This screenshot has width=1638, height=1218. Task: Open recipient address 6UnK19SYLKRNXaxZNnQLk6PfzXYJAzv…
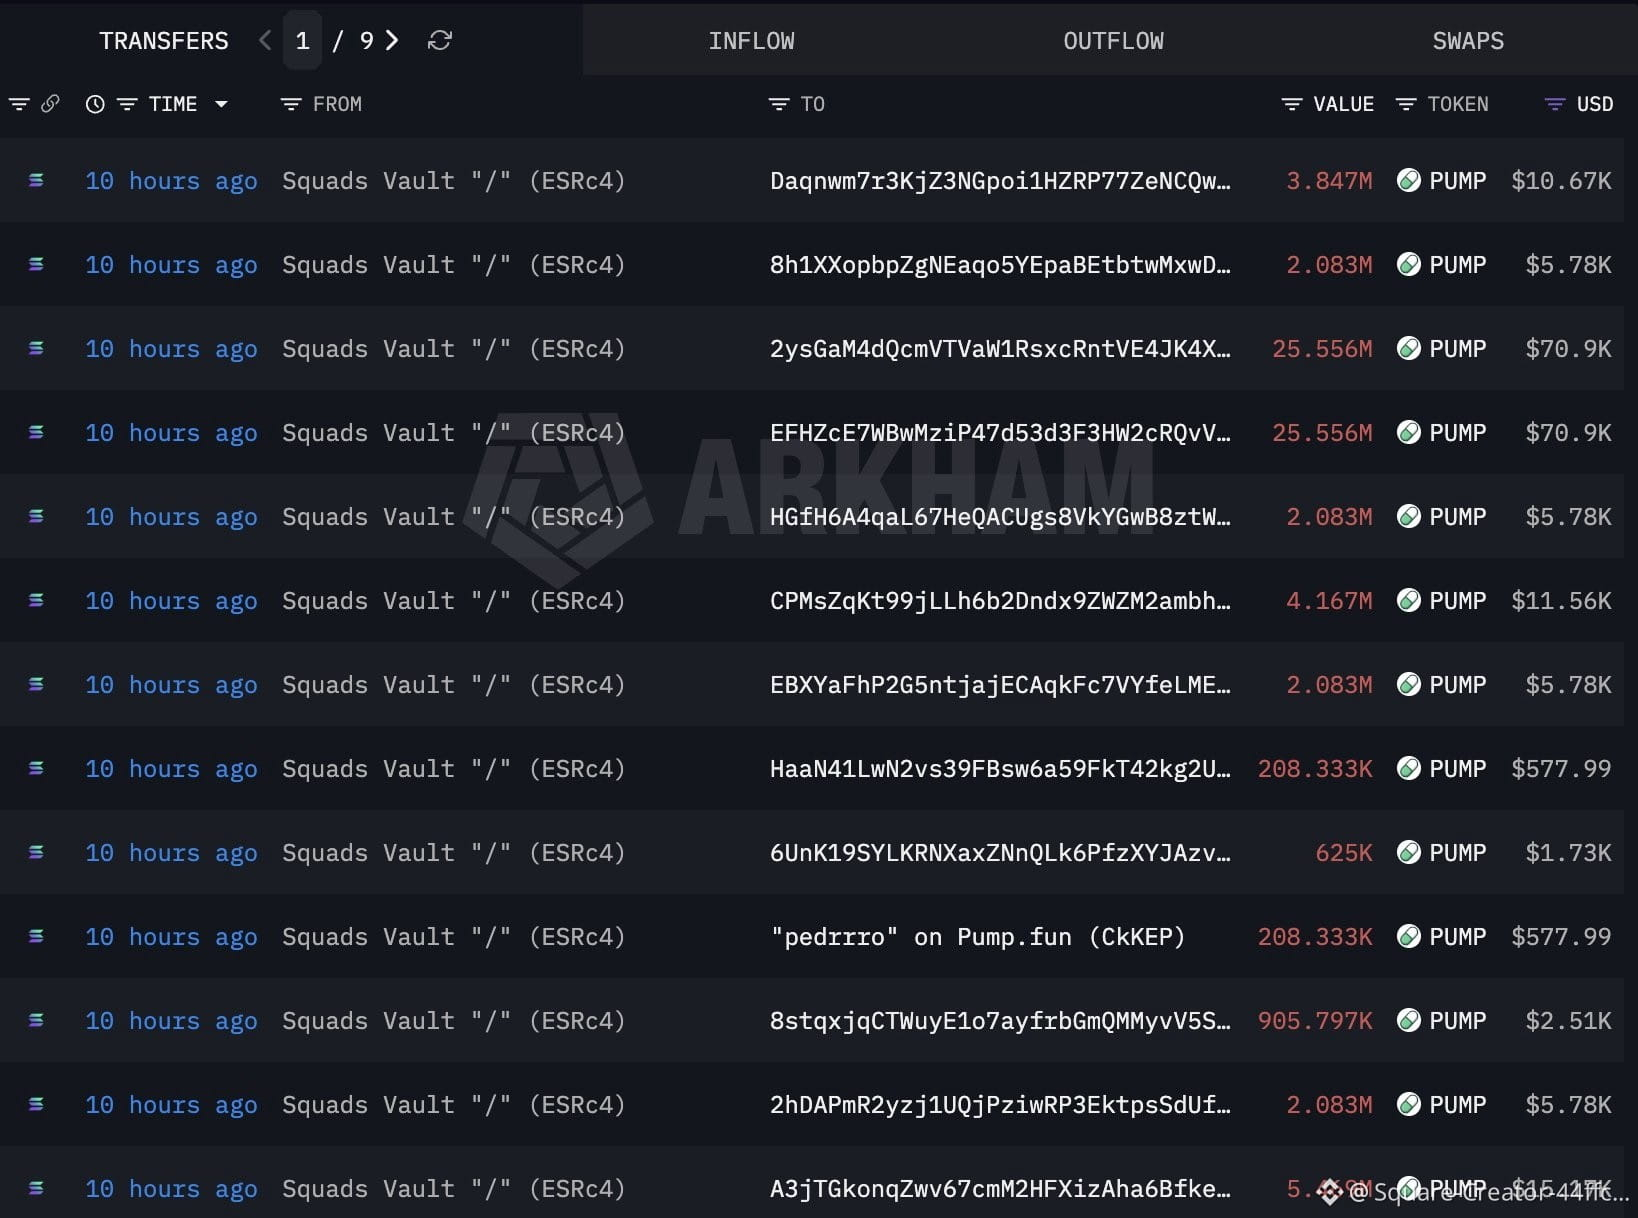tap(1000, 853)
